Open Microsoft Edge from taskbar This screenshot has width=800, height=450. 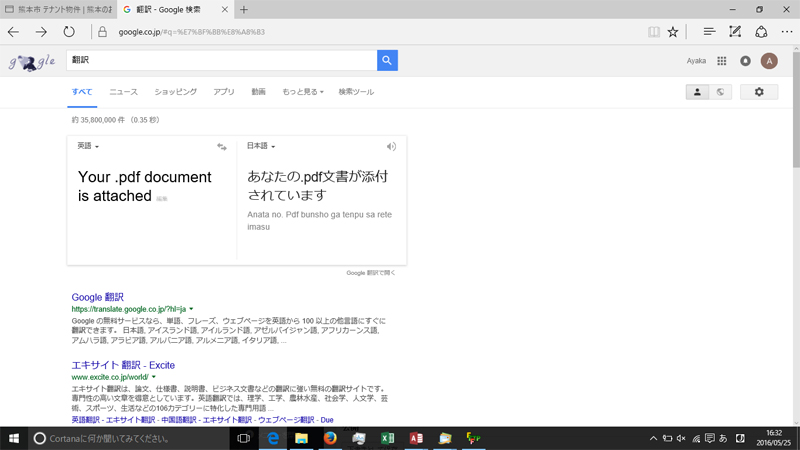273,438
